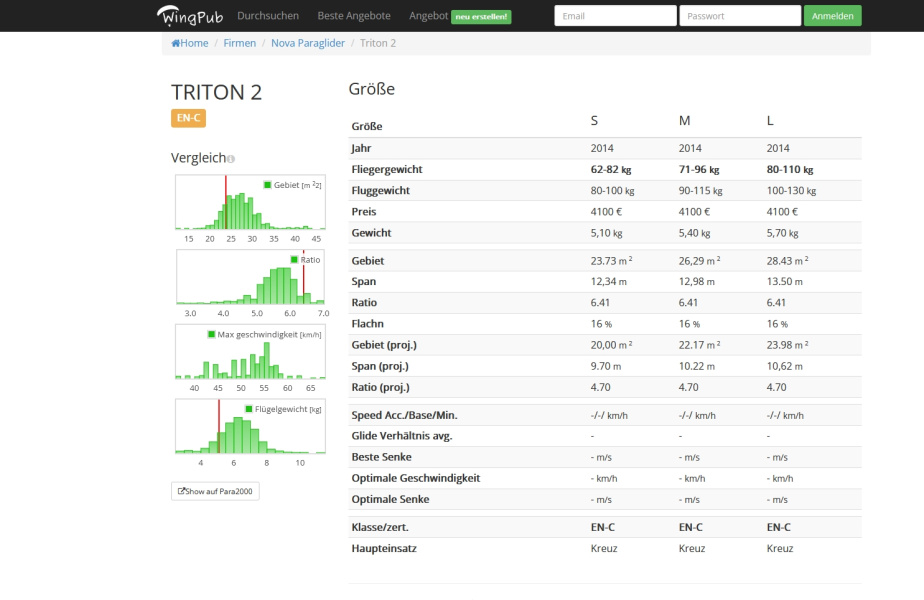Click the Preis row label
924x600 pixels.
(364, 212)
